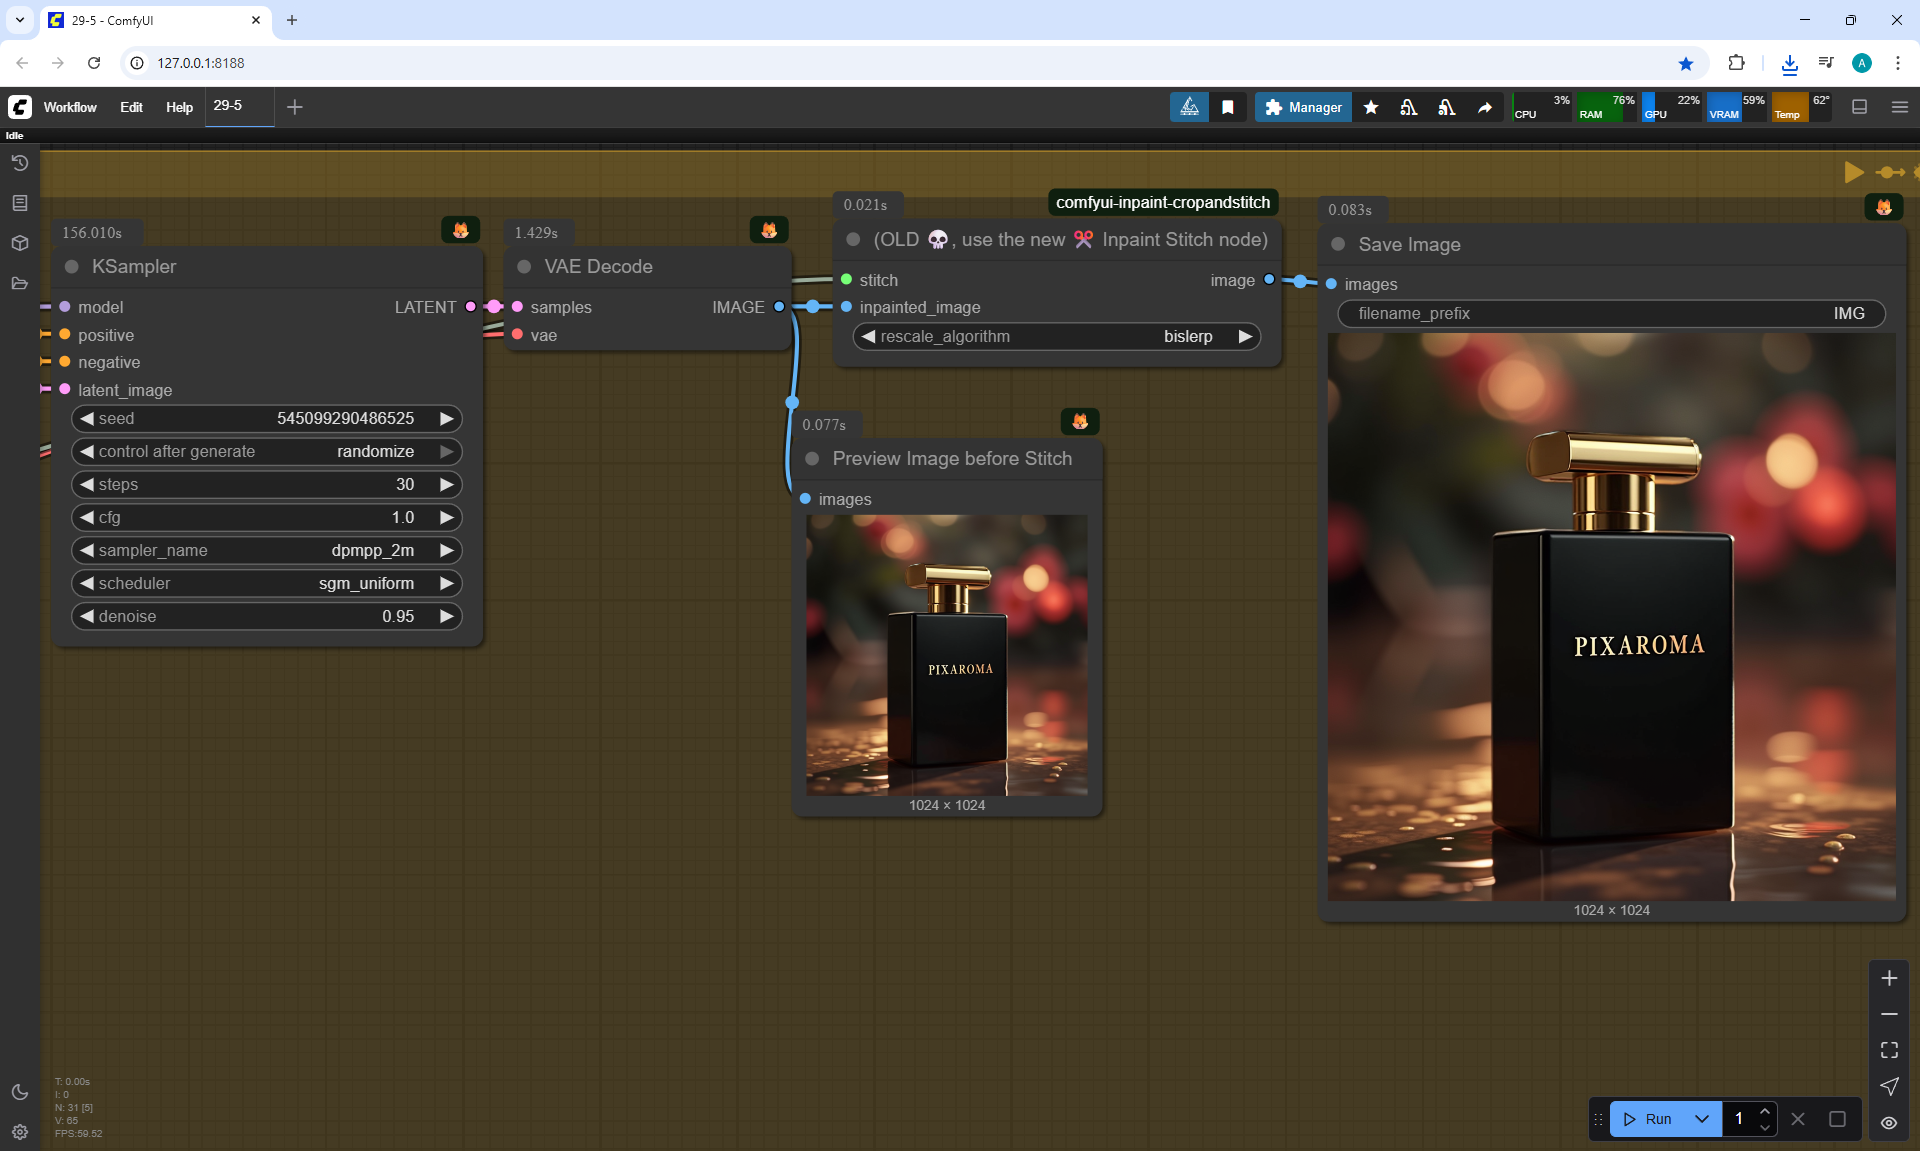Open the scheduler sgm_uniform selector
Viewport: 1920px width, 1151px height.
(x=266, y=583)
